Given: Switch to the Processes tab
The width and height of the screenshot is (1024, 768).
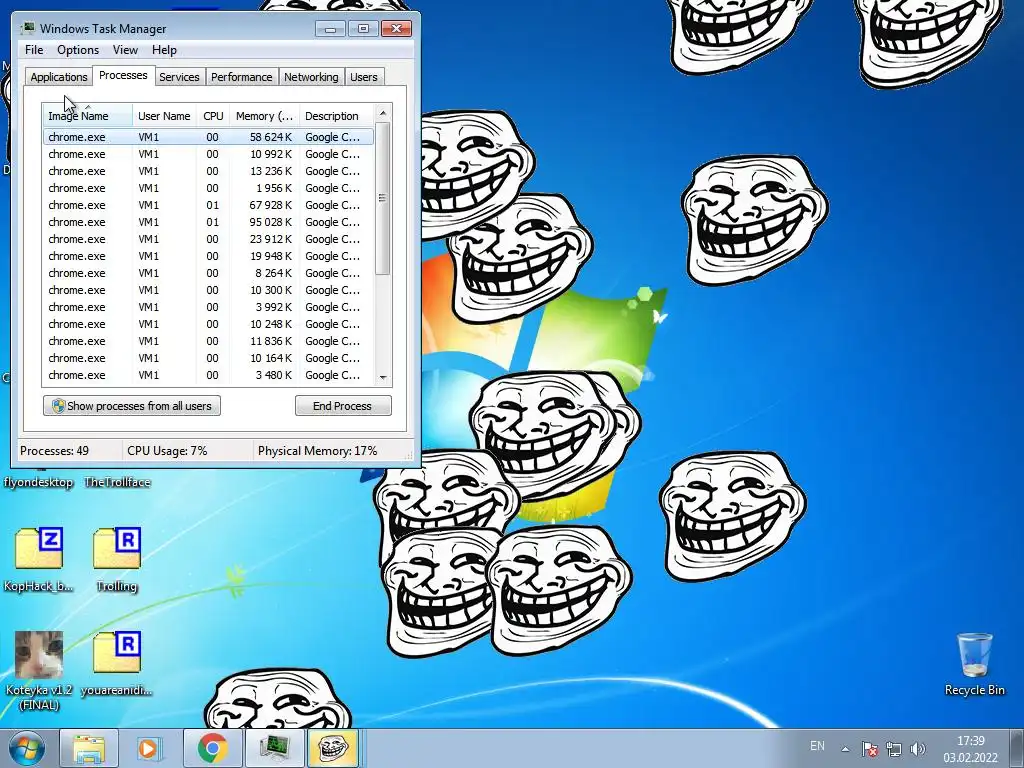Looking at the screenshot, I should point(123,75).
